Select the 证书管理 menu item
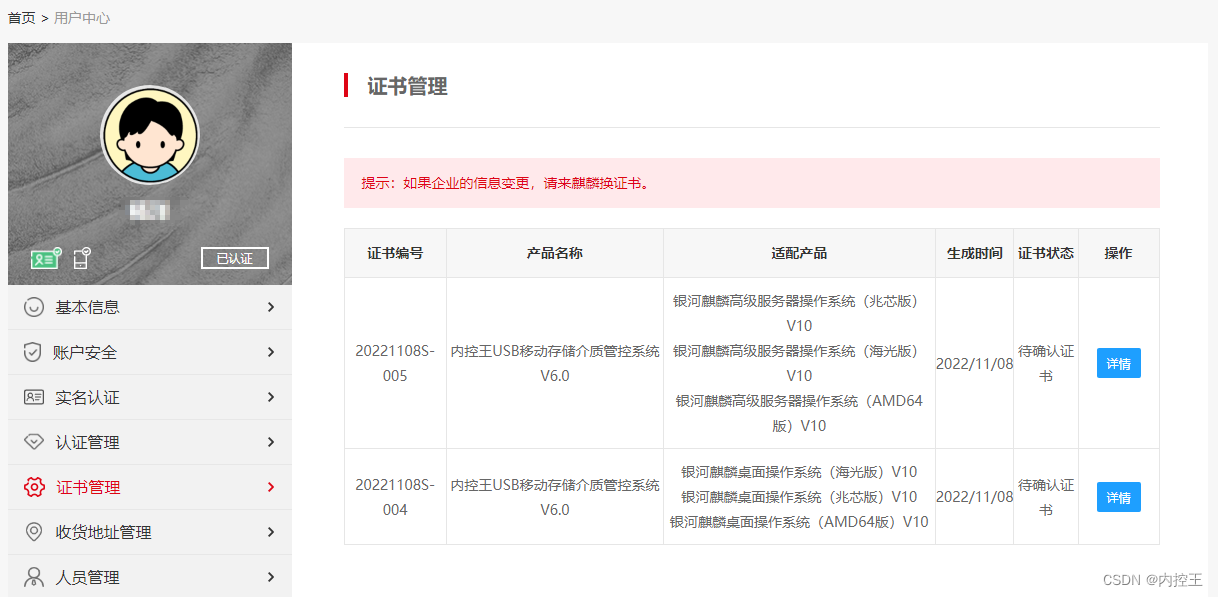The height and width of the screenshot is (597, 1218). click(150, 487)
